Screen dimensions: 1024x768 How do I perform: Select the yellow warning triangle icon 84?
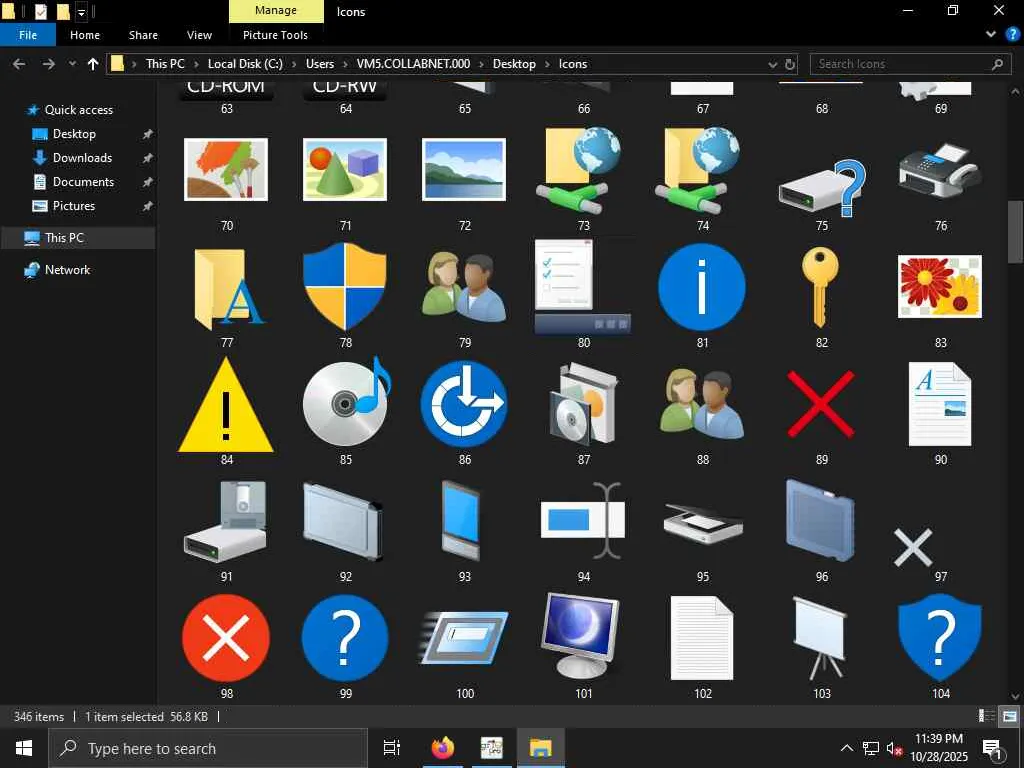coord(226,405)
